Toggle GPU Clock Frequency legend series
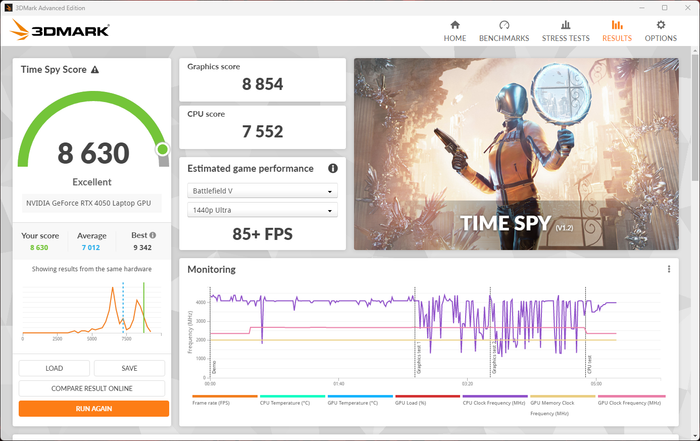 pos(631,400)
